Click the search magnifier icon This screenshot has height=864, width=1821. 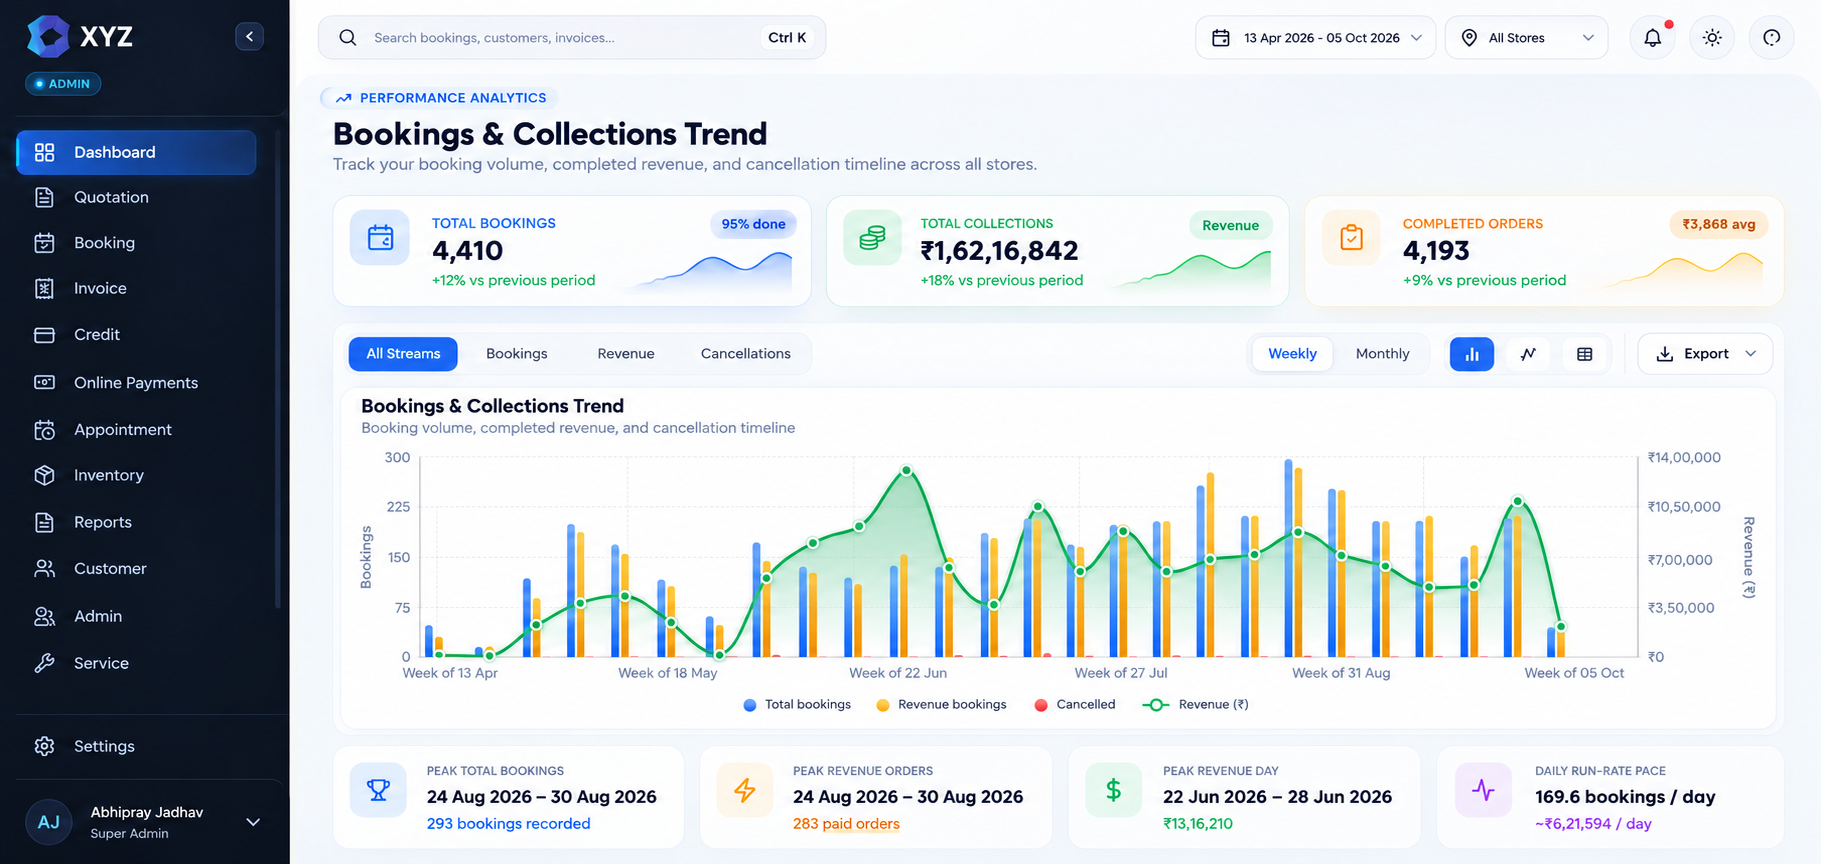tap(348, 38)
